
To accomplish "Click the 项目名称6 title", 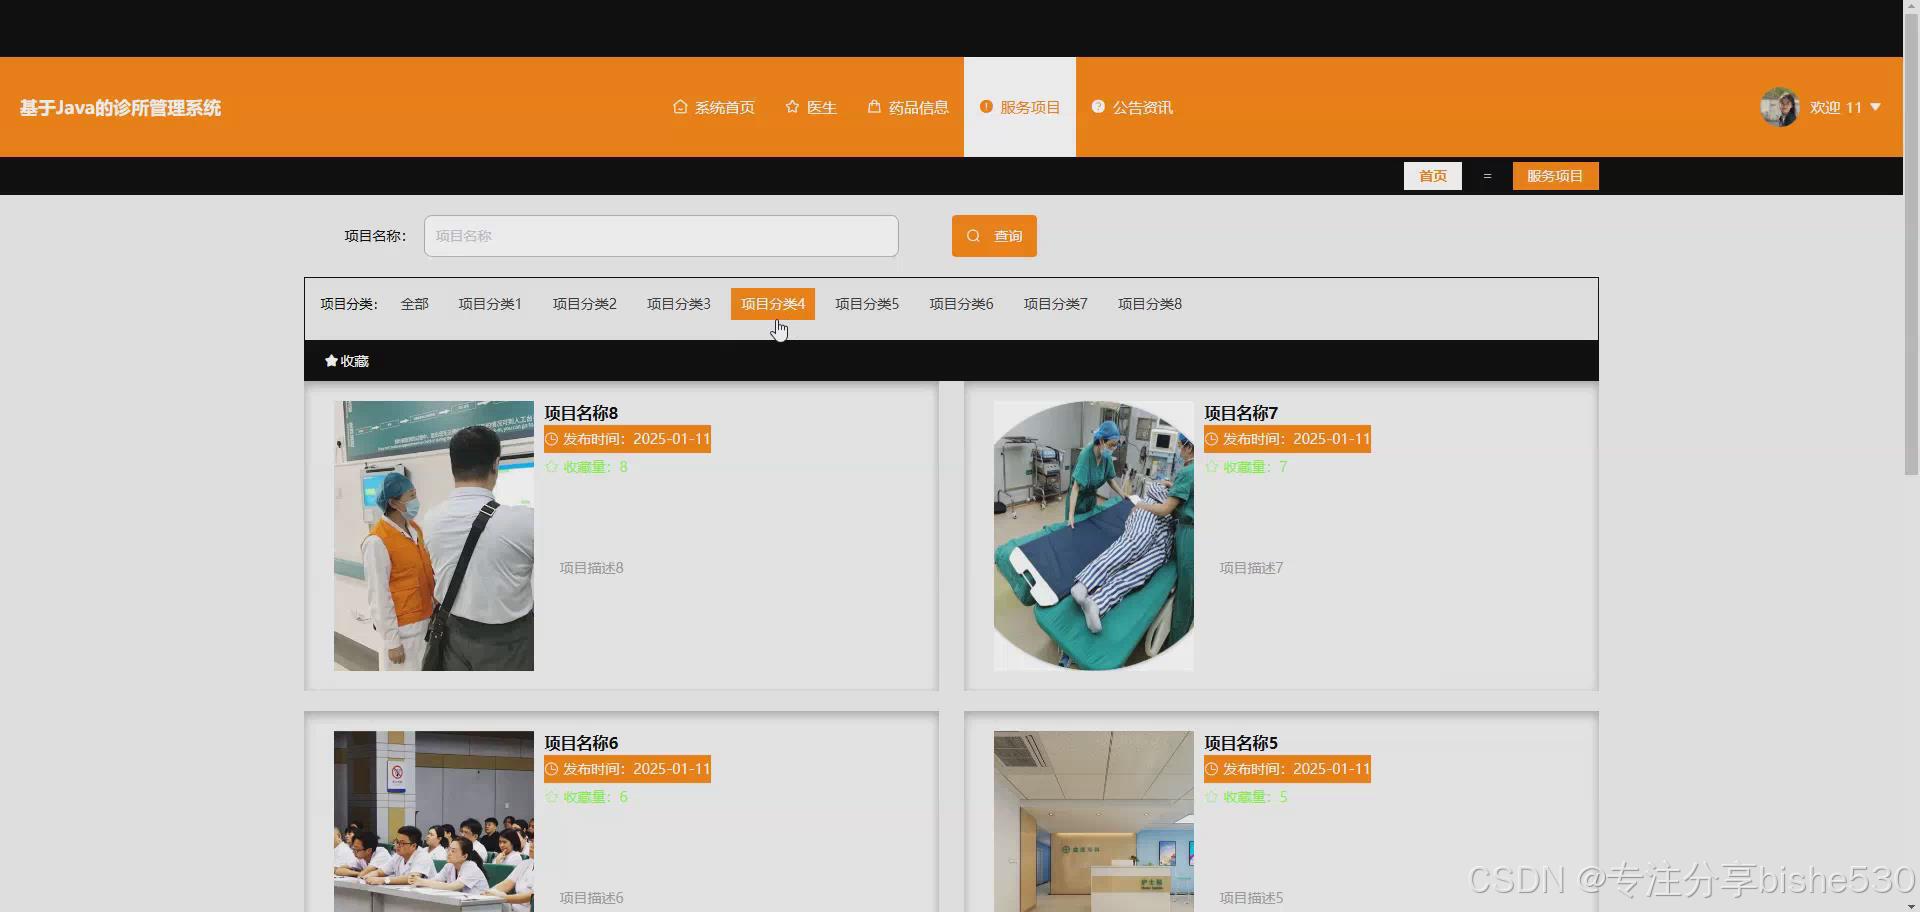I will [581, 743].
